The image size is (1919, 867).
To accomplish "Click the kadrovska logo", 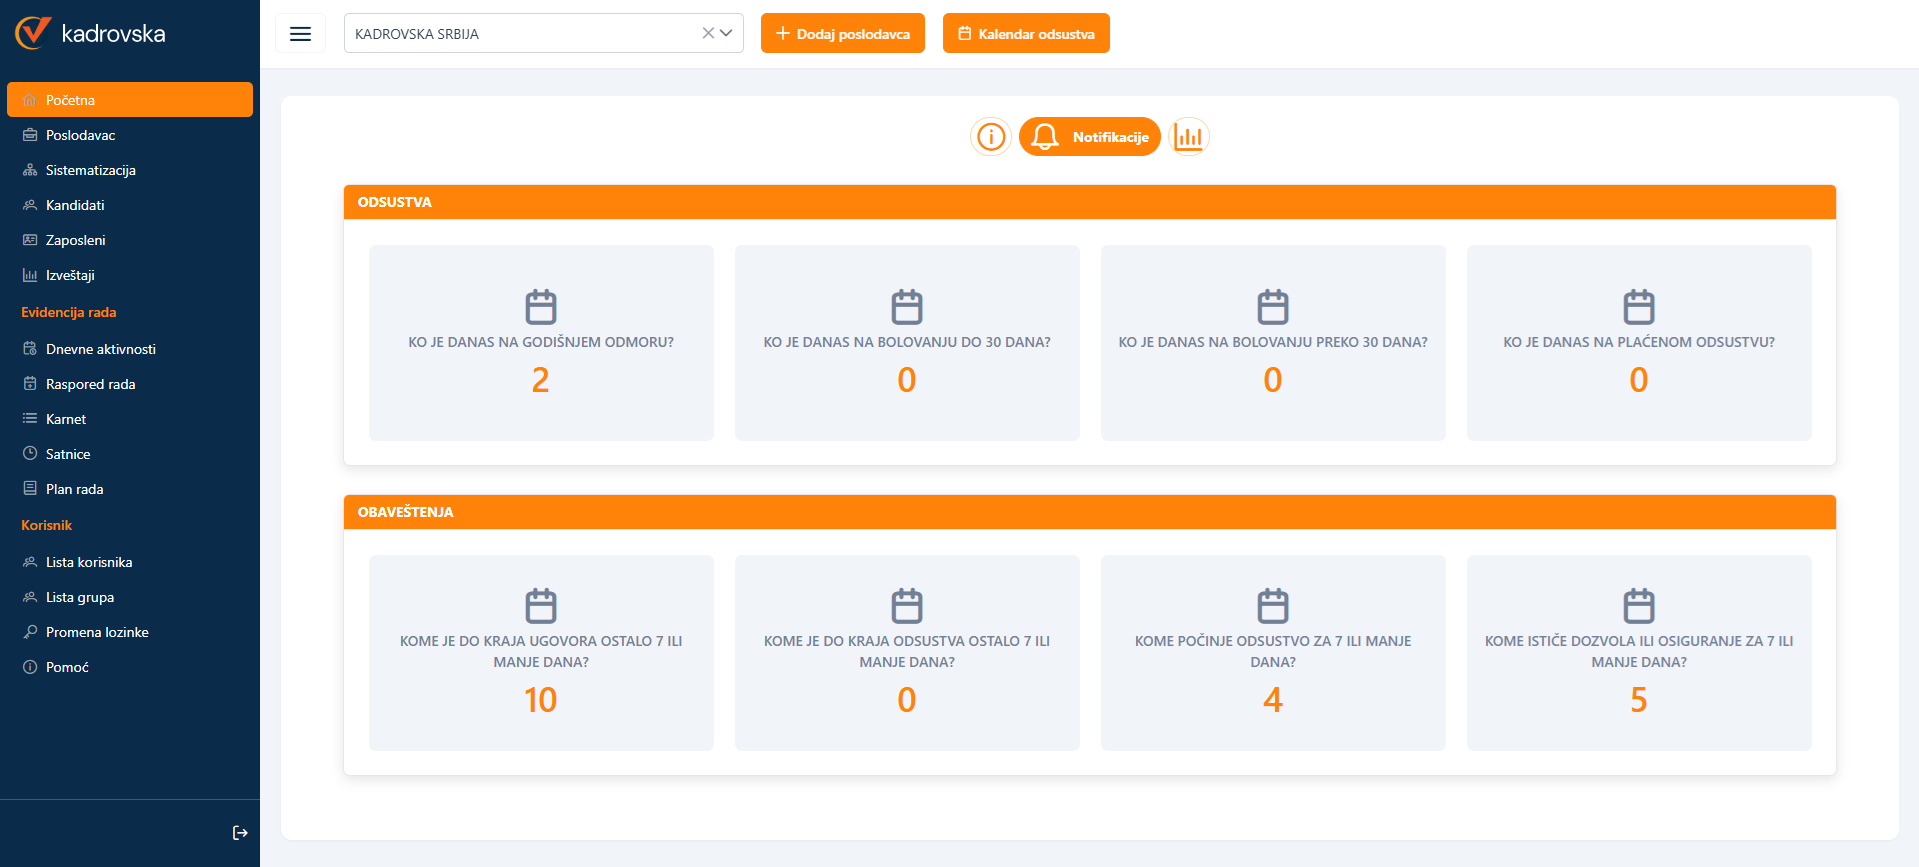I will pos(90,33).
